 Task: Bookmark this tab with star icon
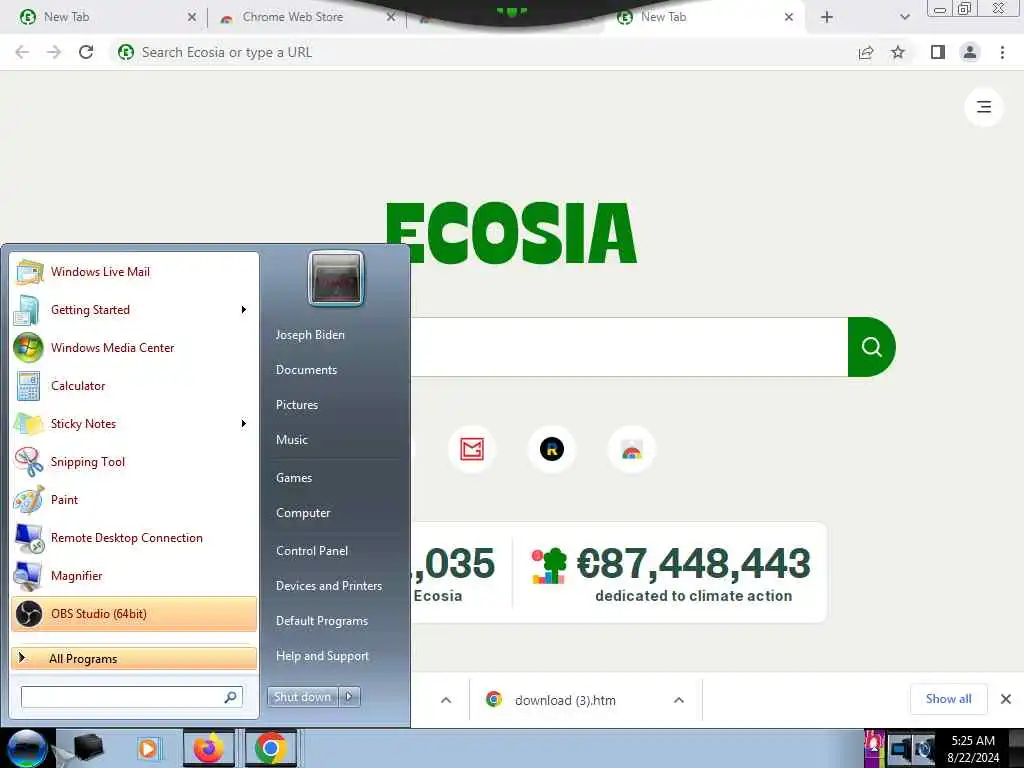pyautogui.click(x=898, y=52)
